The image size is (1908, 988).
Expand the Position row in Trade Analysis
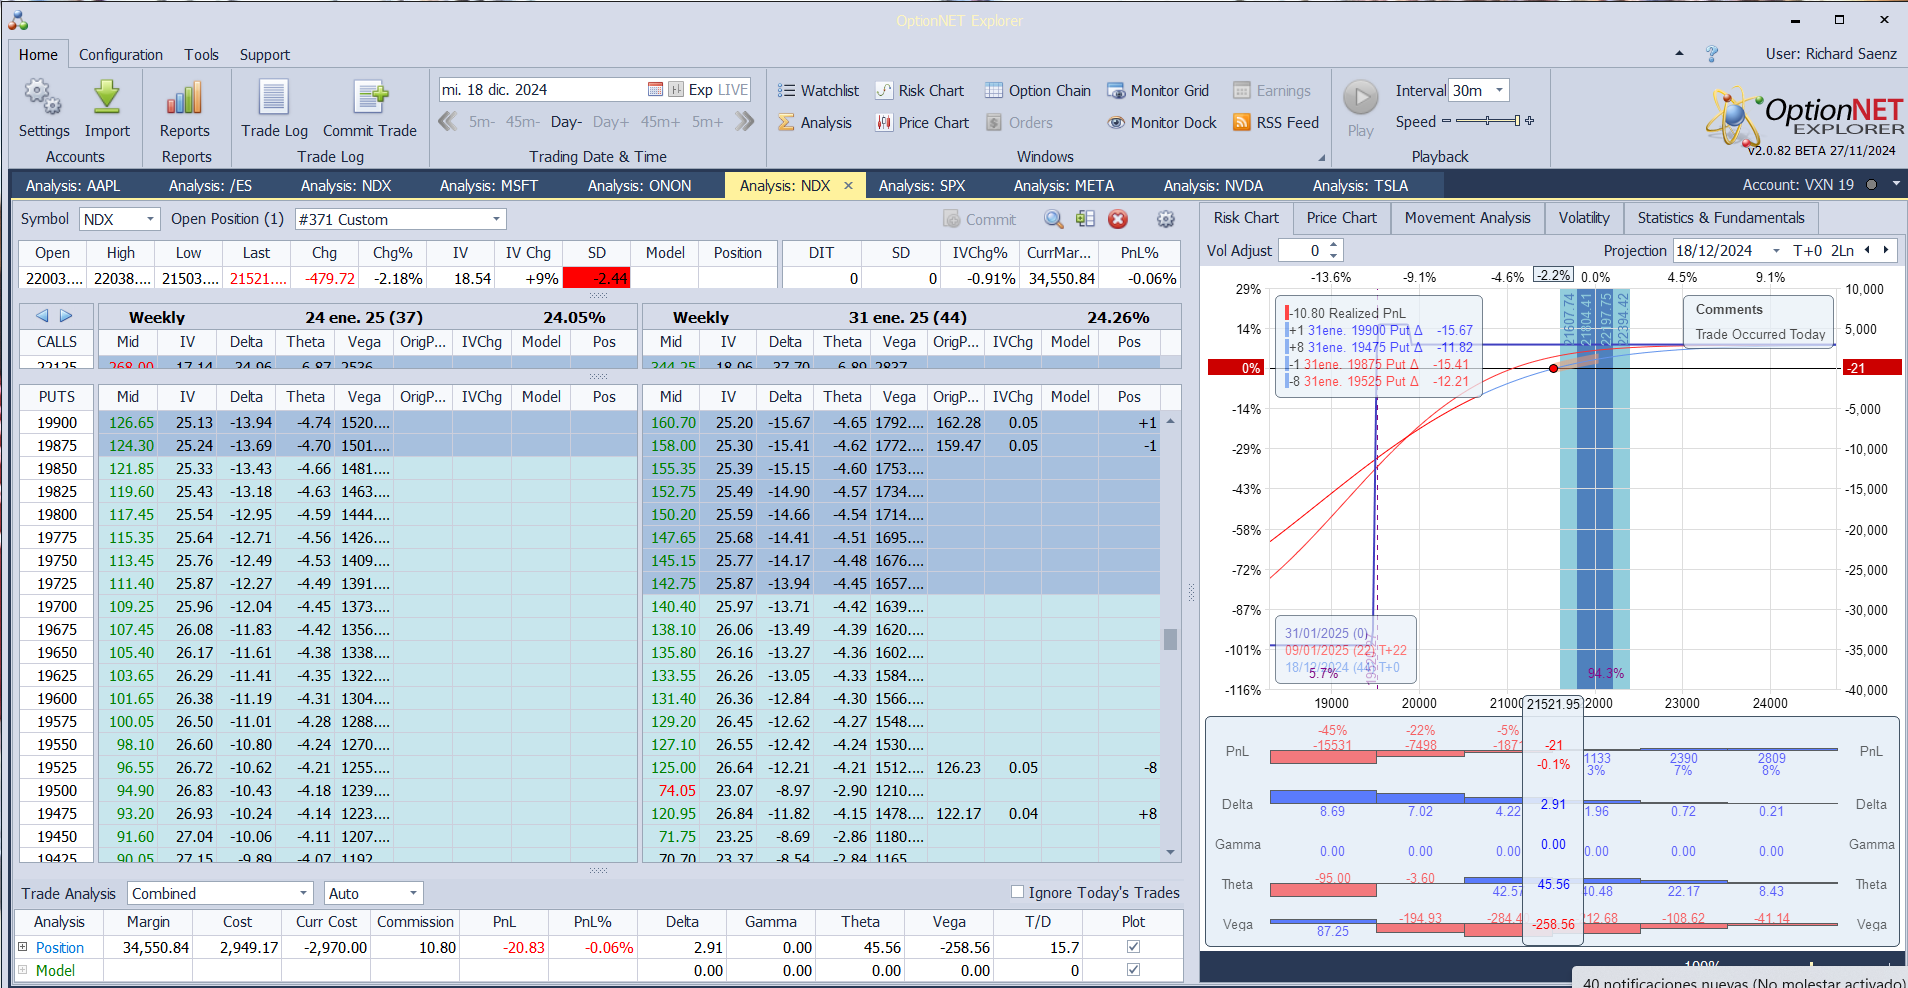pos(23,947)
